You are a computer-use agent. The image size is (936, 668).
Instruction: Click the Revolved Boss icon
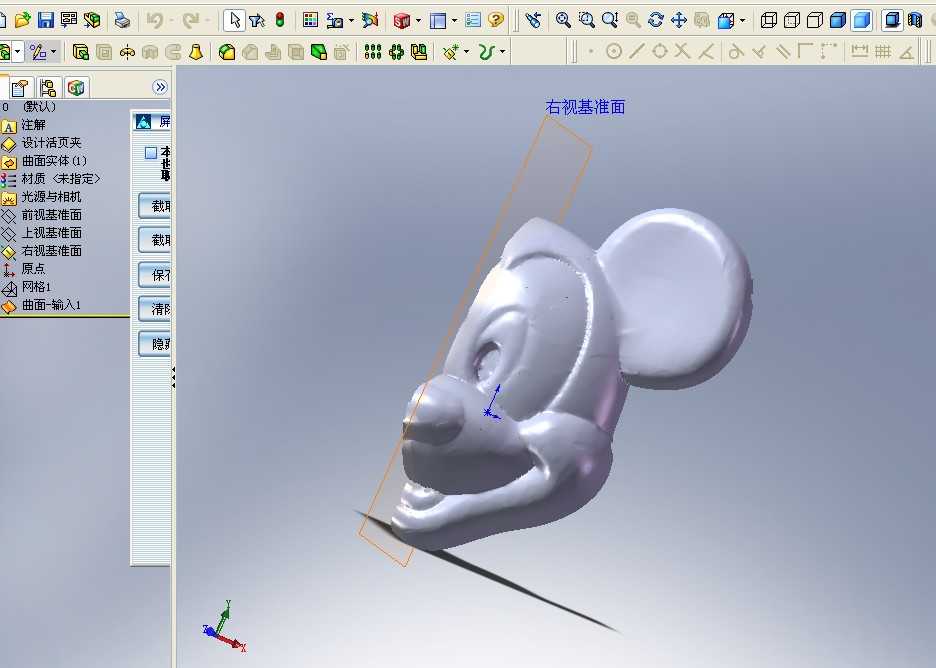[x=127, y=52]
